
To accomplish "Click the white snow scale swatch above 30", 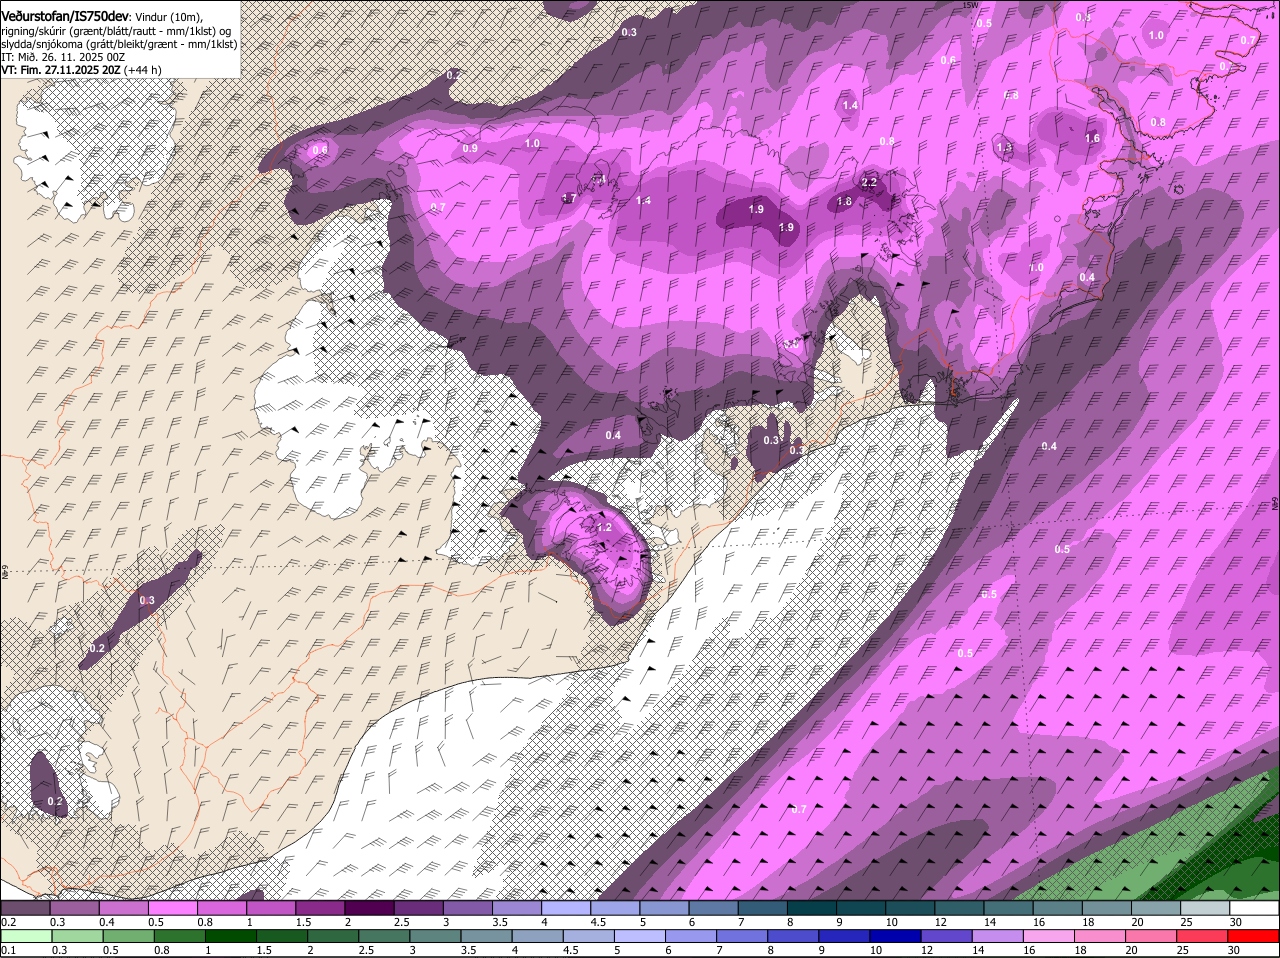I will click(1254, 908).
